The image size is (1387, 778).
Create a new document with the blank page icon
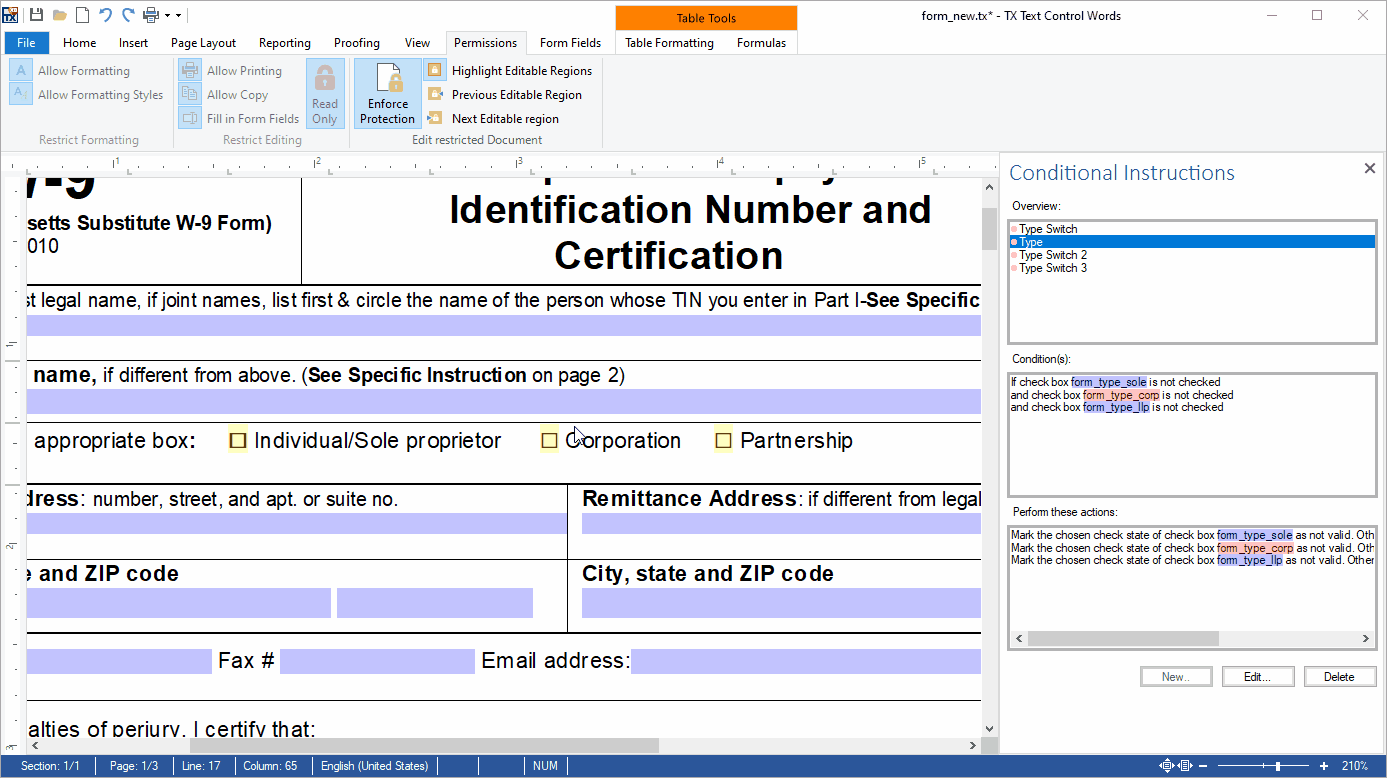coord(82,15)
